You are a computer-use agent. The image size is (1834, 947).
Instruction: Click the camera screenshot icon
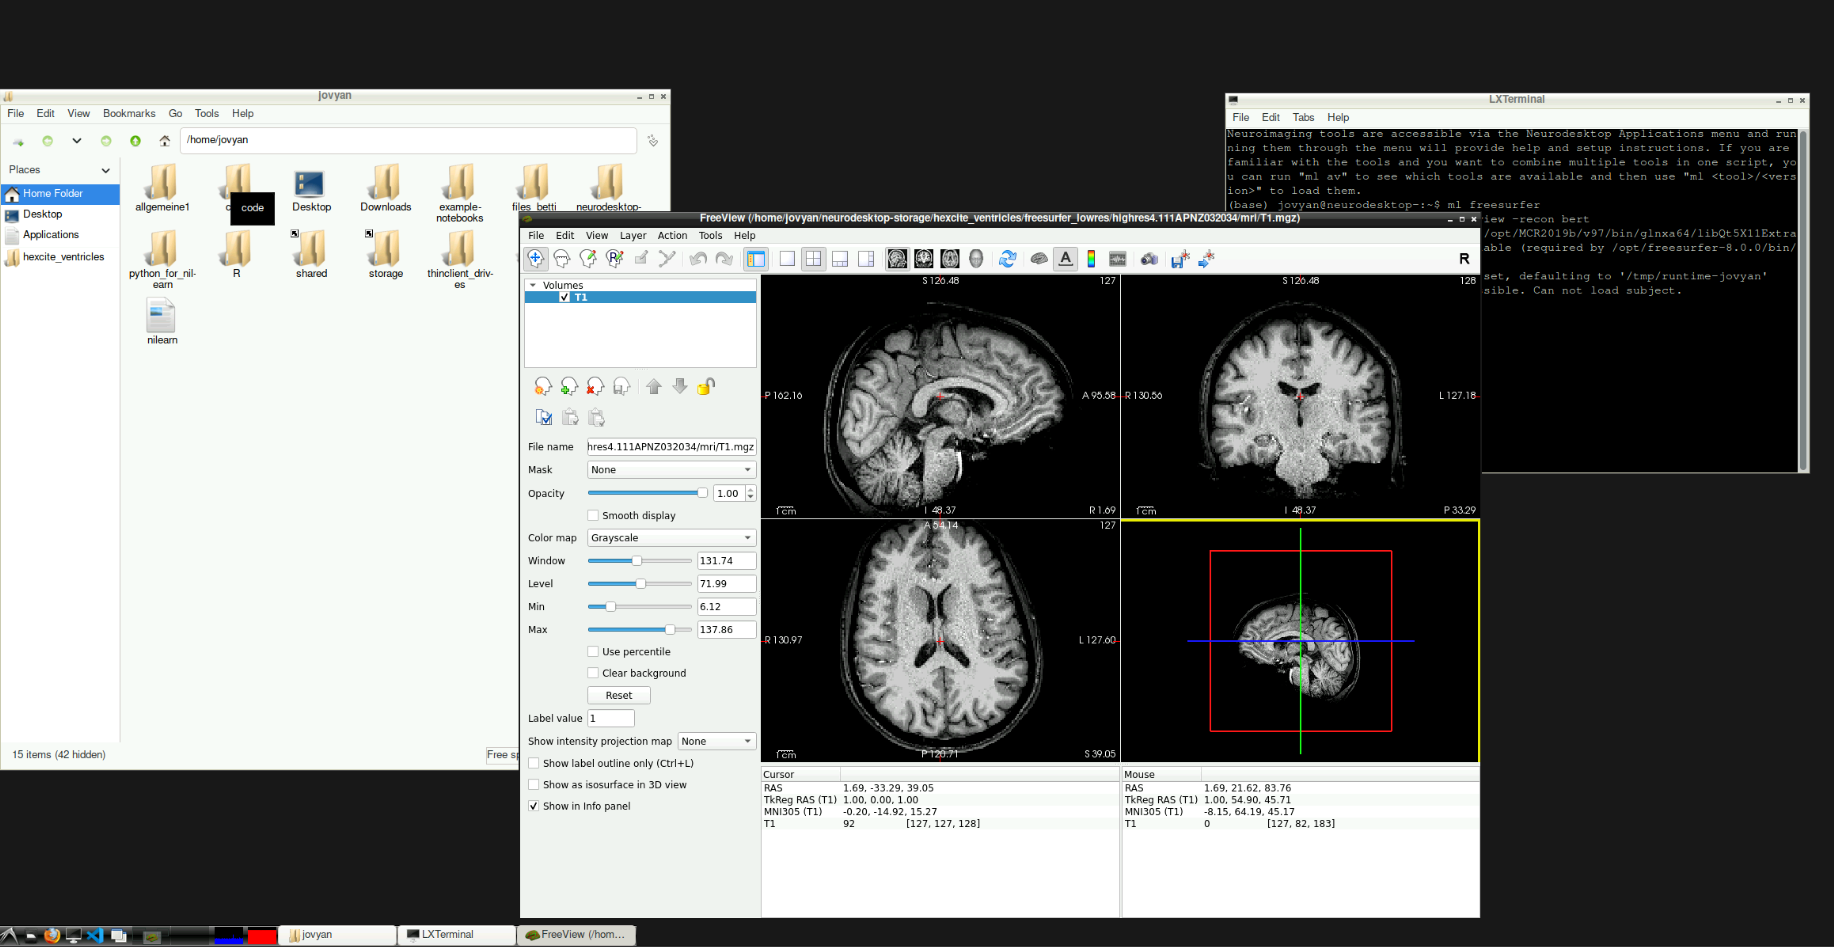pyautogui.click(x=1149, y=259)
